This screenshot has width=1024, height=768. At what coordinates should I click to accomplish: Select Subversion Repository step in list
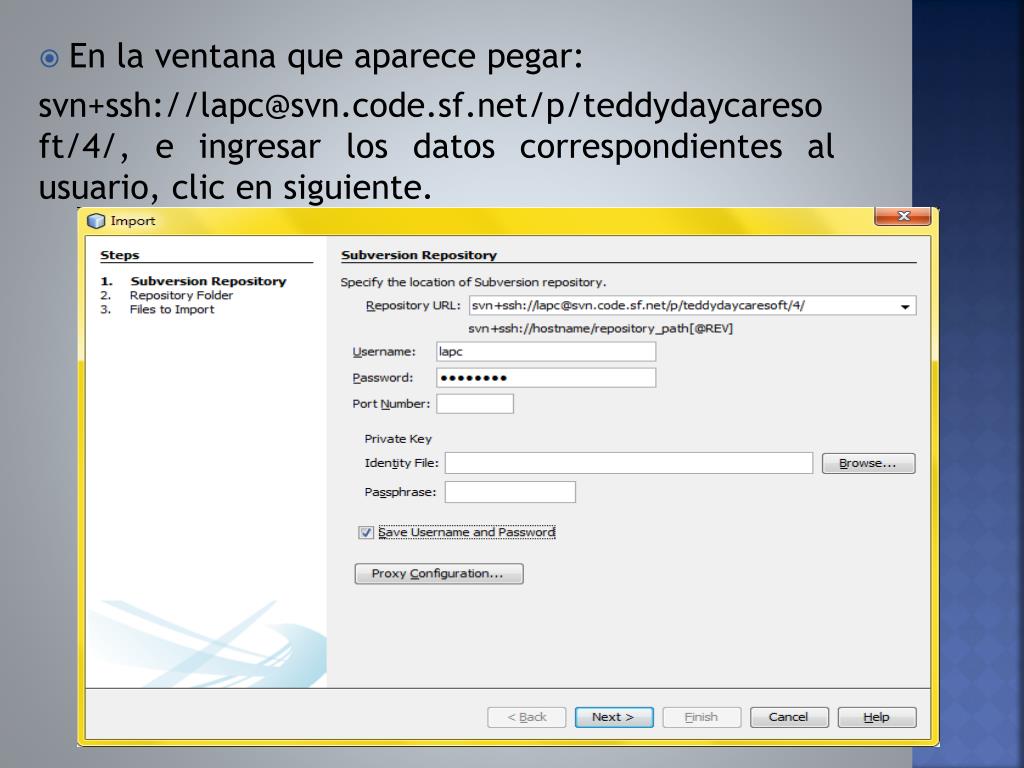[x=208, y=281]
